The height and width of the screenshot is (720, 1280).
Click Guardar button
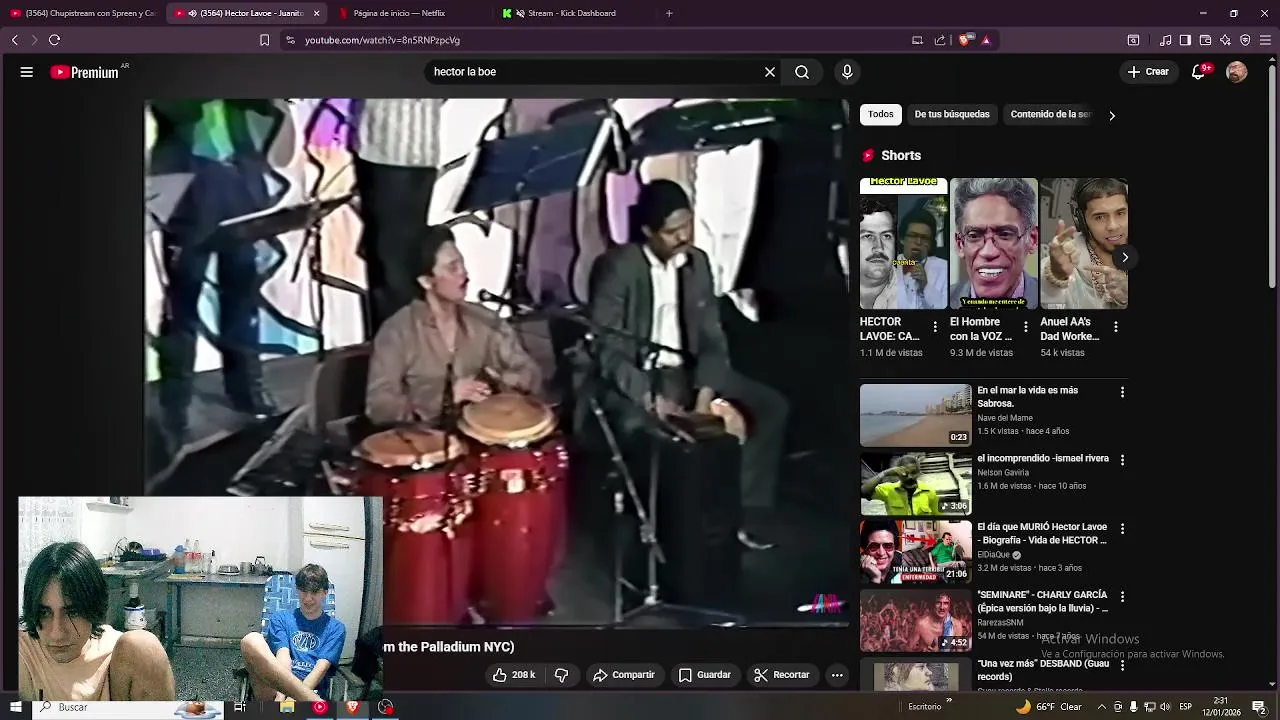[x=704, y=675]
